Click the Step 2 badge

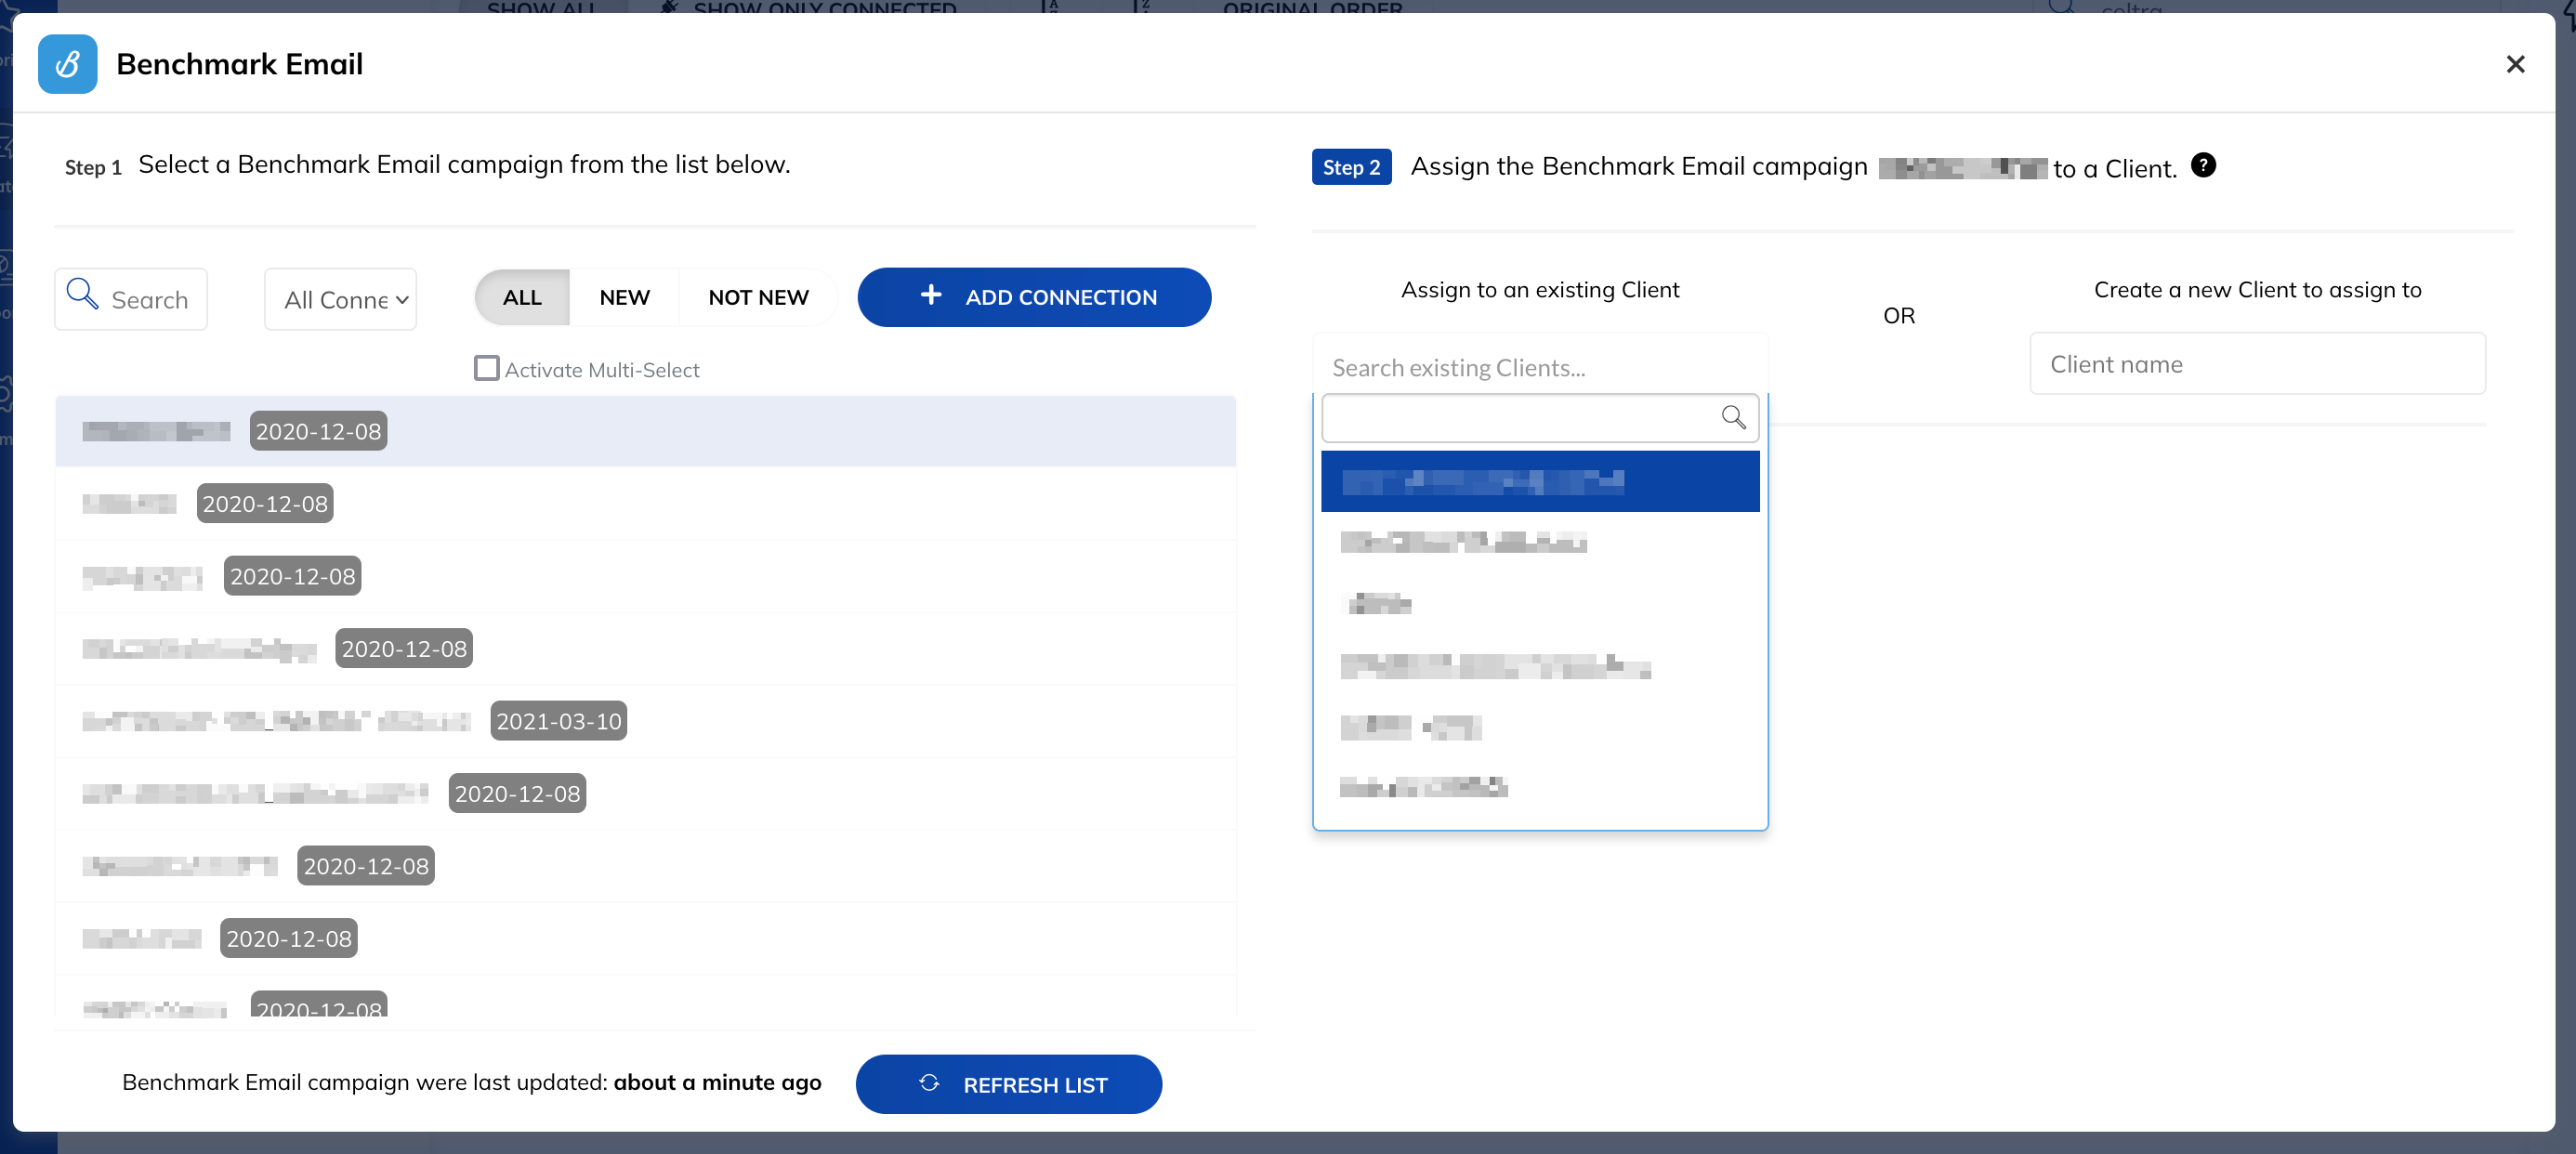tap(1351, 167)
